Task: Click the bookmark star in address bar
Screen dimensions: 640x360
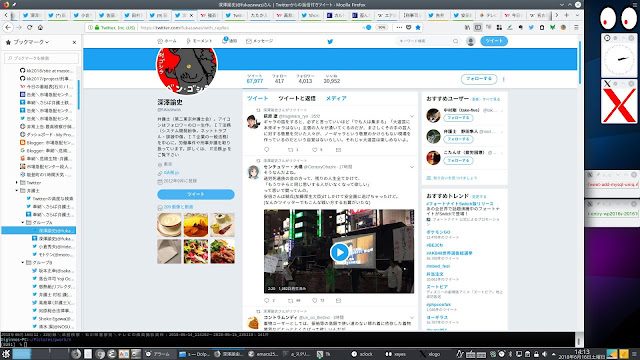Action: (x=418, y=27)
